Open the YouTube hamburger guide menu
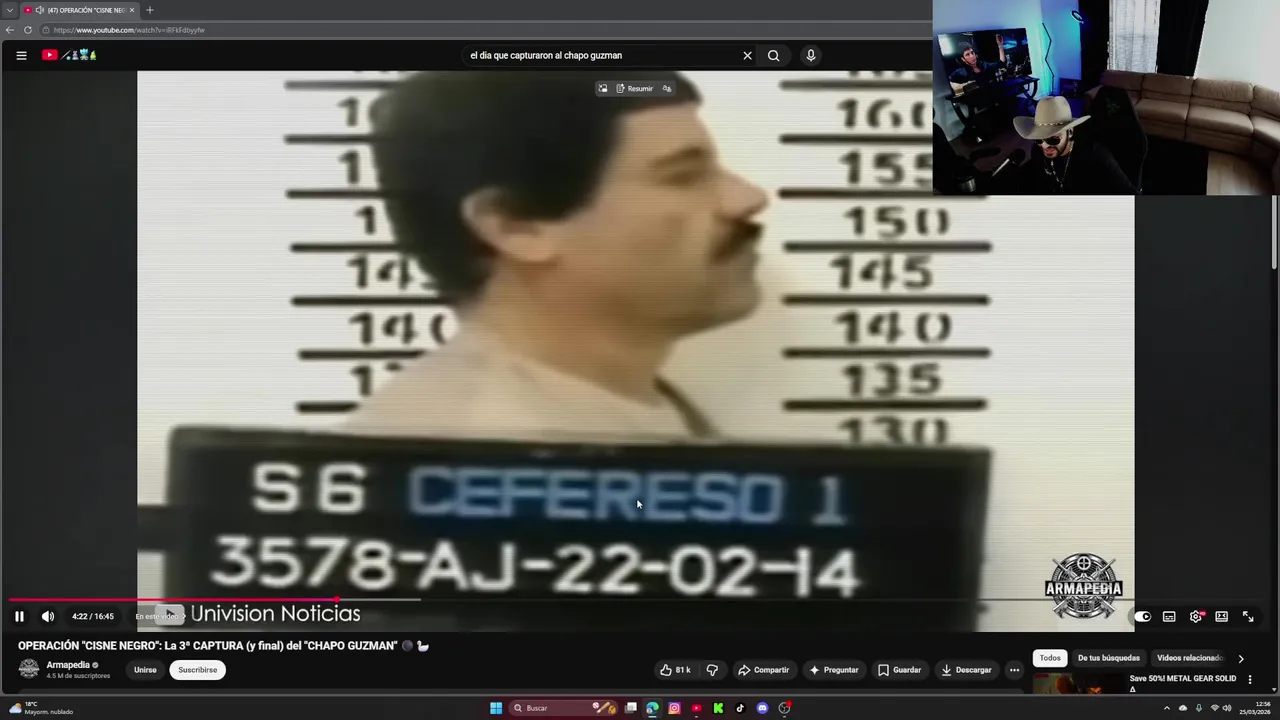 [x=21, y=55]
